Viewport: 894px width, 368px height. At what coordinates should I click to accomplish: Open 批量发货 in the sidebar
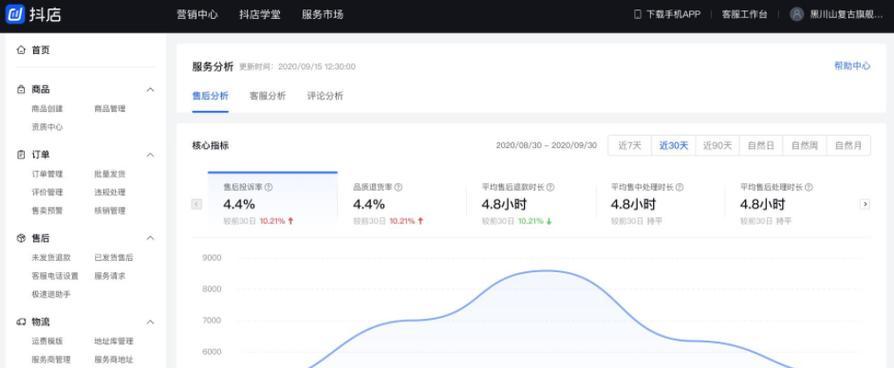pos(109,174)
